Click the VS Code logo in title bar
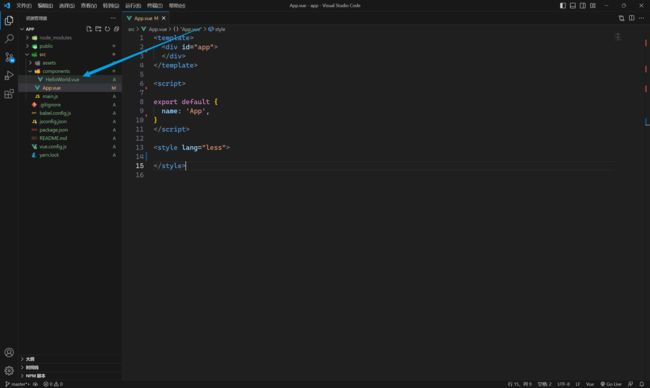 (x=7, y=5)
